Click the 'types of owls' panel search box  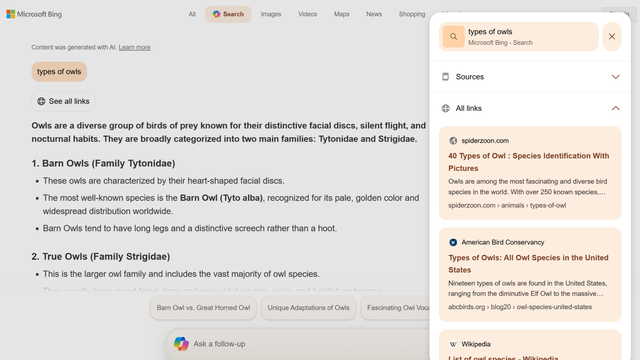point(519,37)
